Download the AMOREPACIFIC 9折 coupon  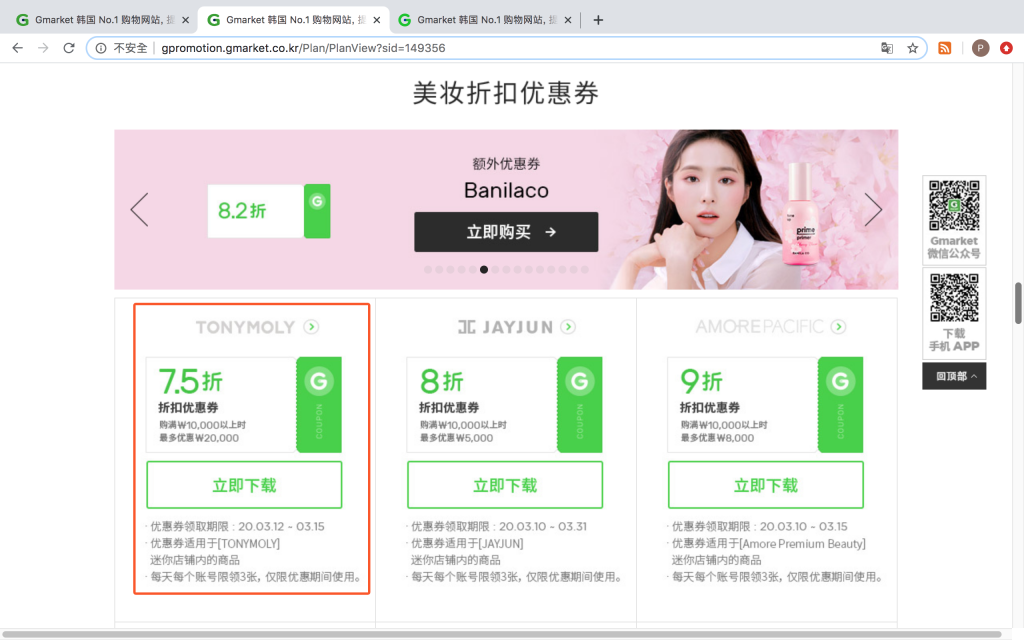tap(766, 485)
